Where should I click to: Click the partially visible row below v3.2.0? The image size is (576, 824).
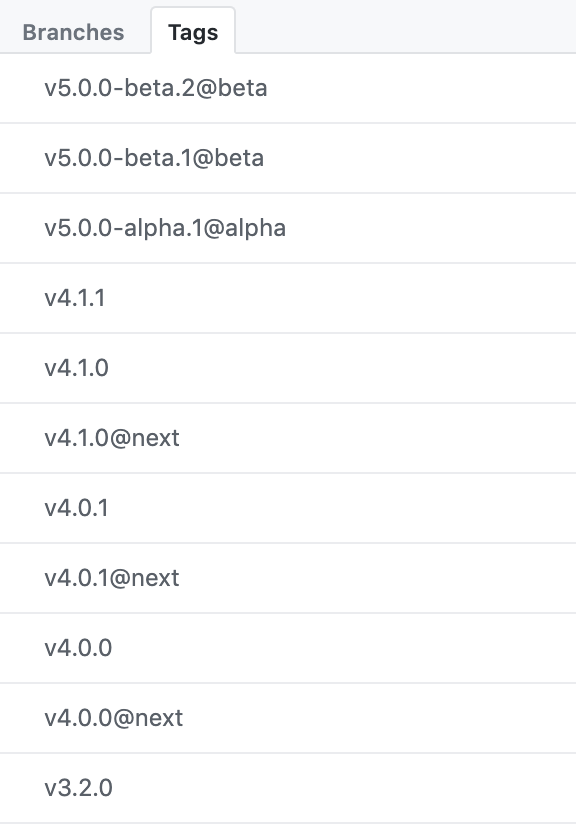pos(288,820)
